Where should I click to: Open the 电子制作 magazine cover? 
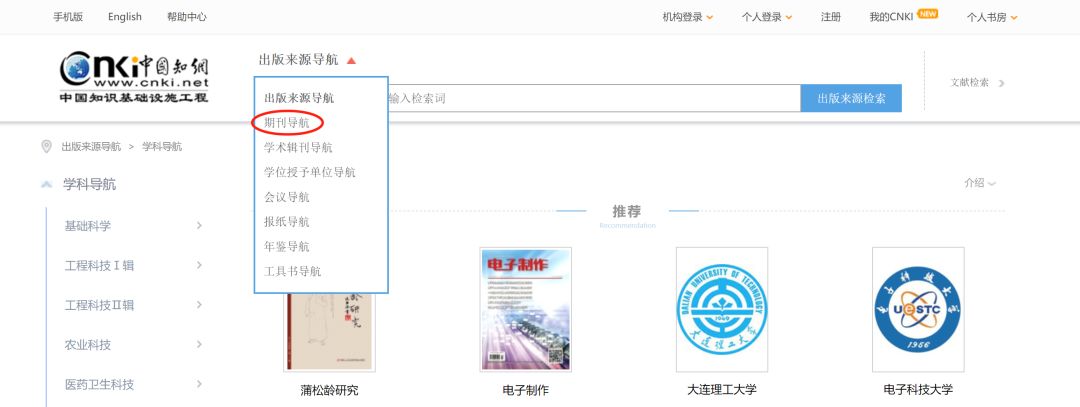526,310
